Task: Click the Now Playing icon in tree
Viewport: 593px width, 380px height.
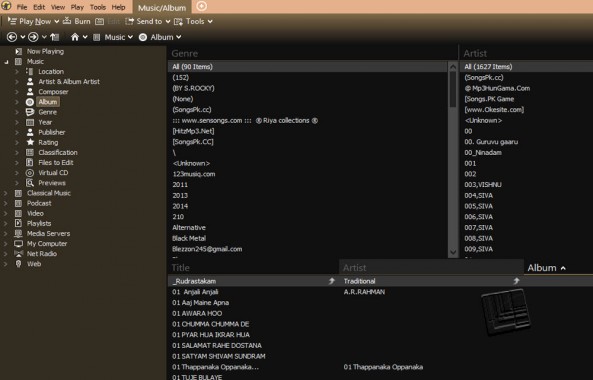Action: (18, 51)
